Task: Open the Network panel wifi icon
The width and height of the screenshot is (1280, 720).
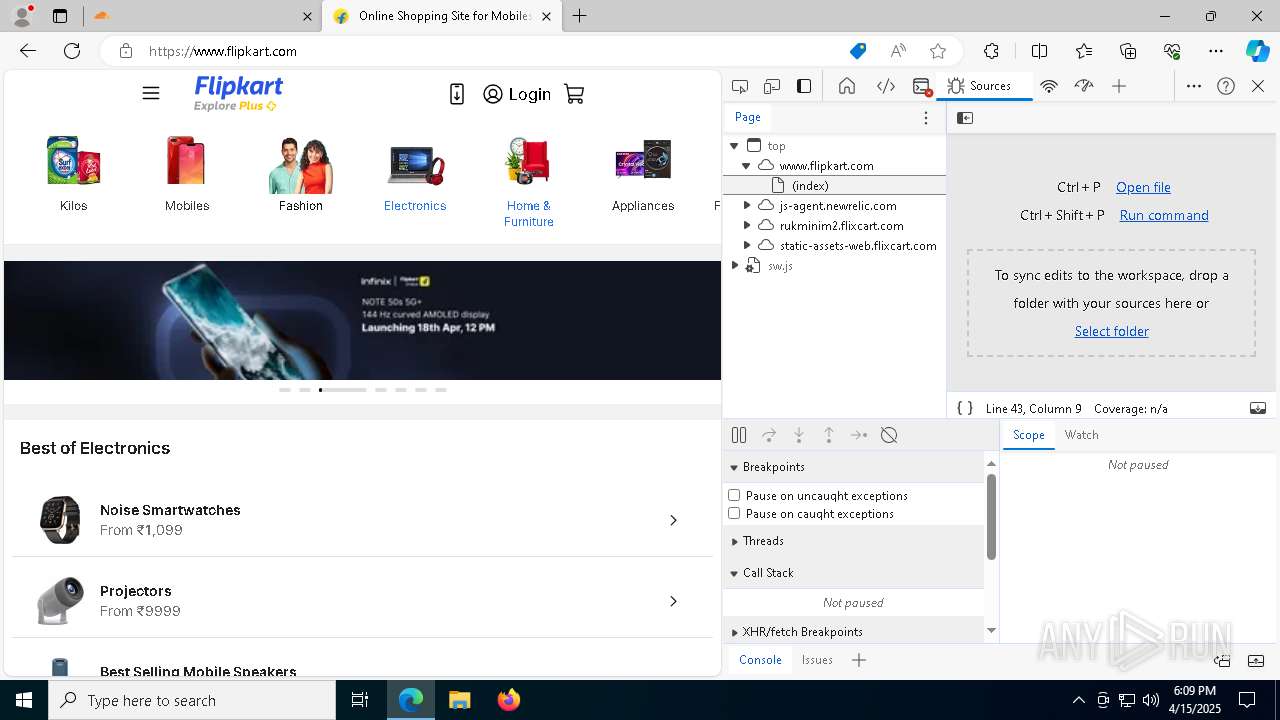Action: [1049, 86]
